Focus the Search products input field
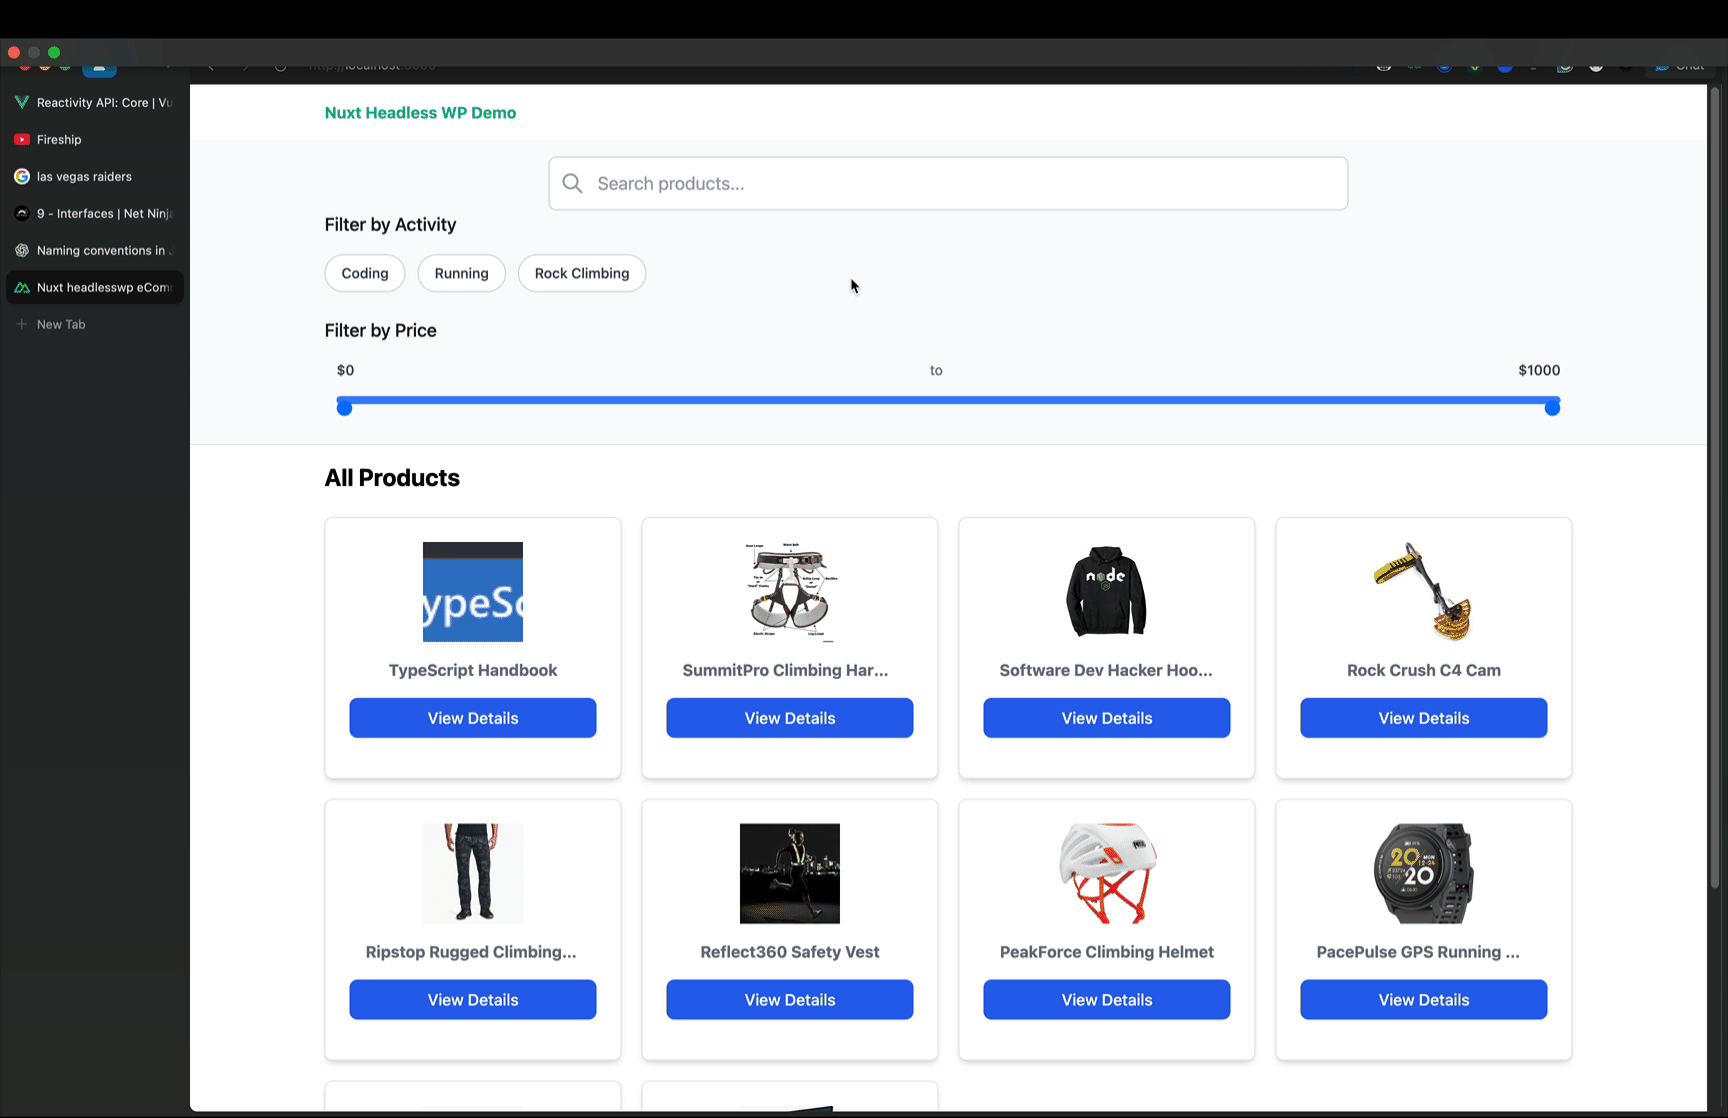 coord(960,183)
